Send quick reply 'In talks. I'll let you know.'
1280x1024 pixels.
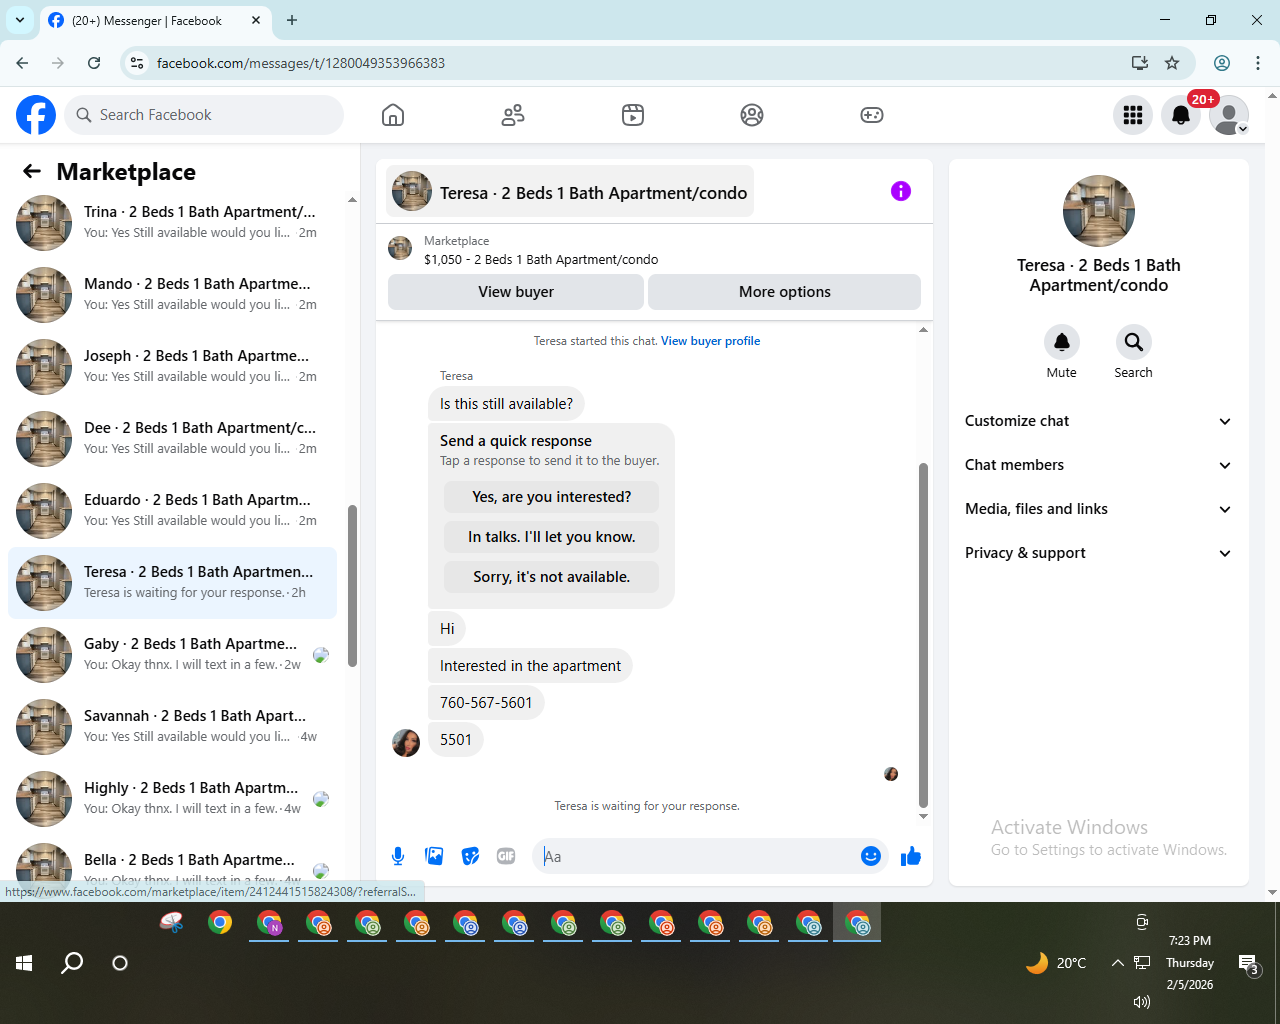pos(552,537)
